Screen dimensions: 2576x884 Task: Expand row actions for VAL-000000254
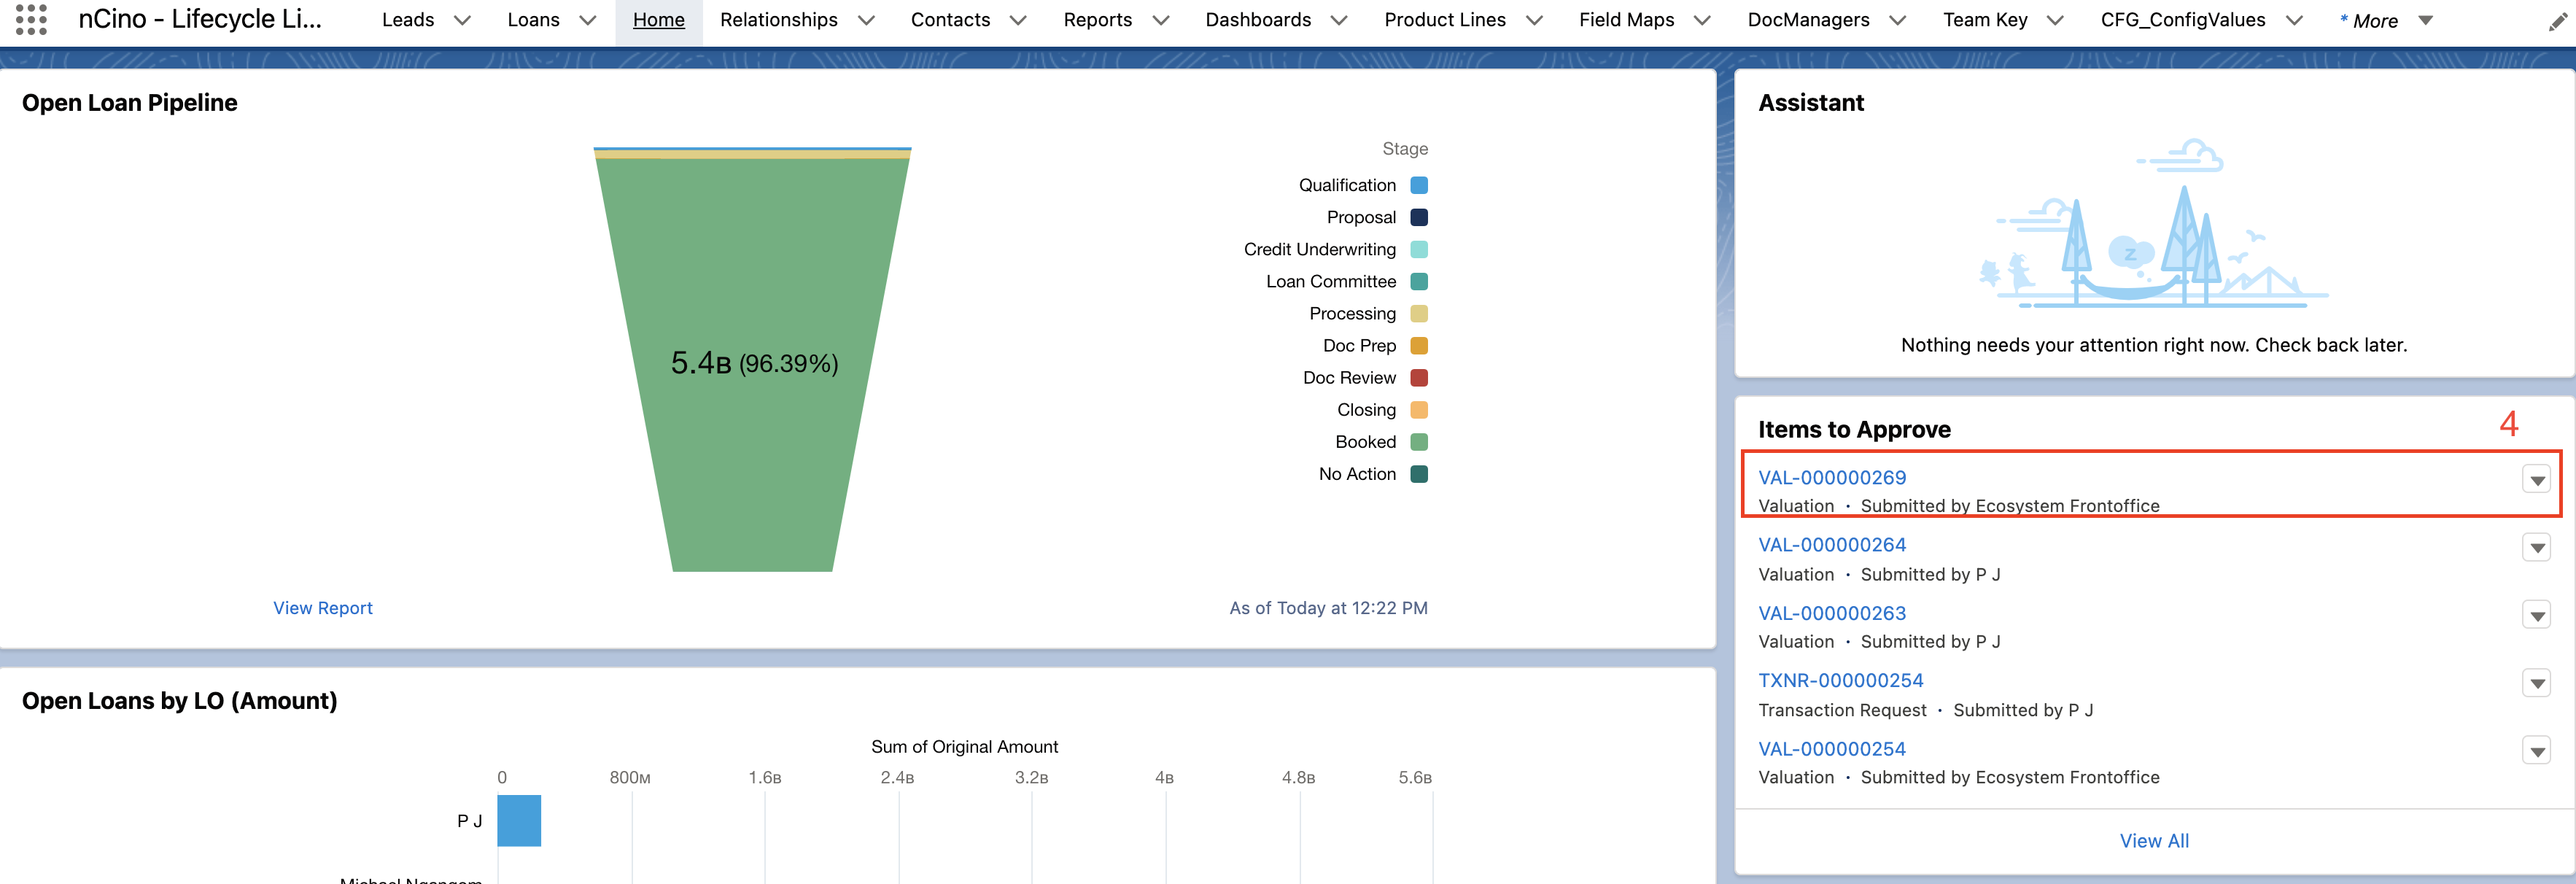(x=2537, y=751)
